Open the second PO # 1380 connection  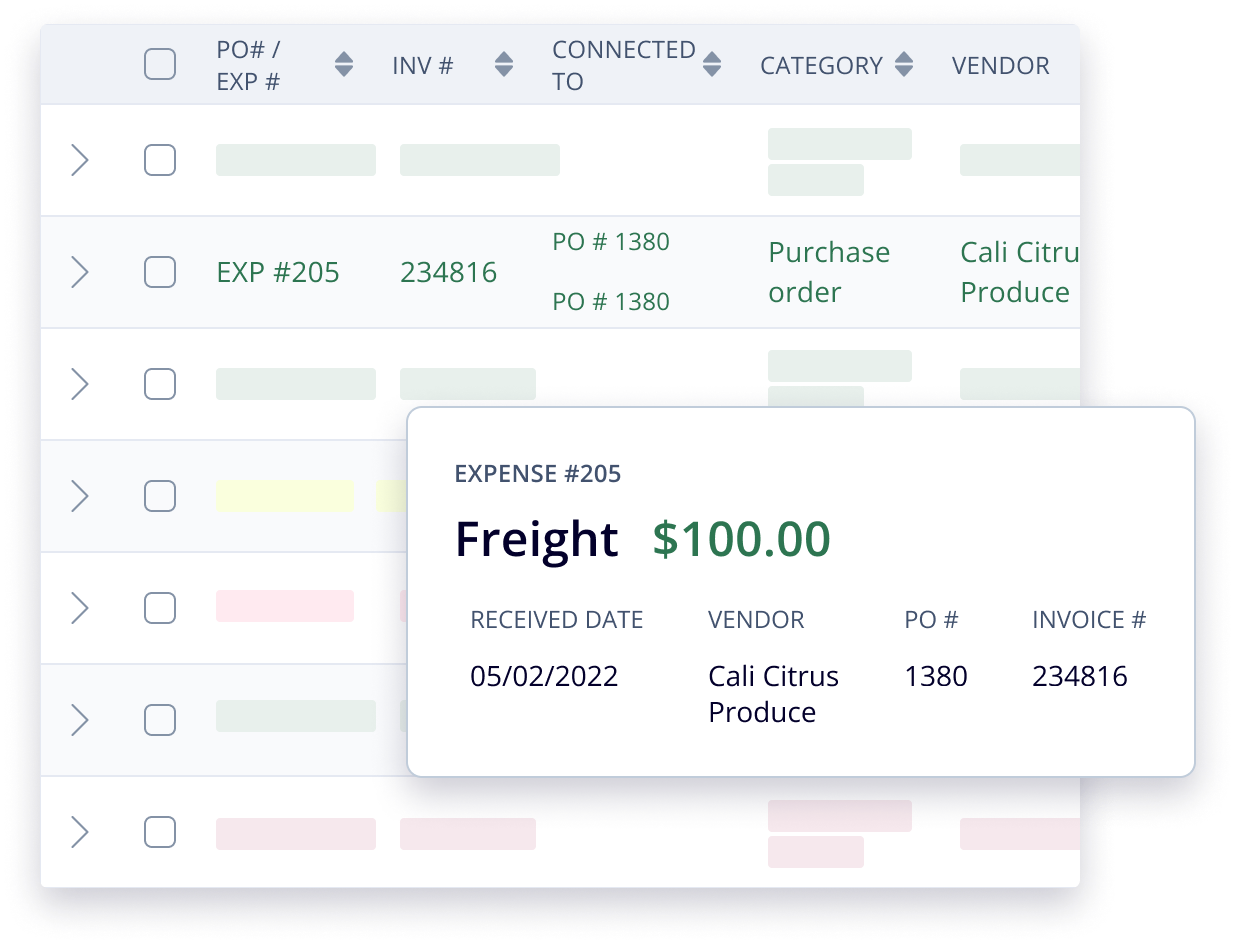[x=611, y=301]
